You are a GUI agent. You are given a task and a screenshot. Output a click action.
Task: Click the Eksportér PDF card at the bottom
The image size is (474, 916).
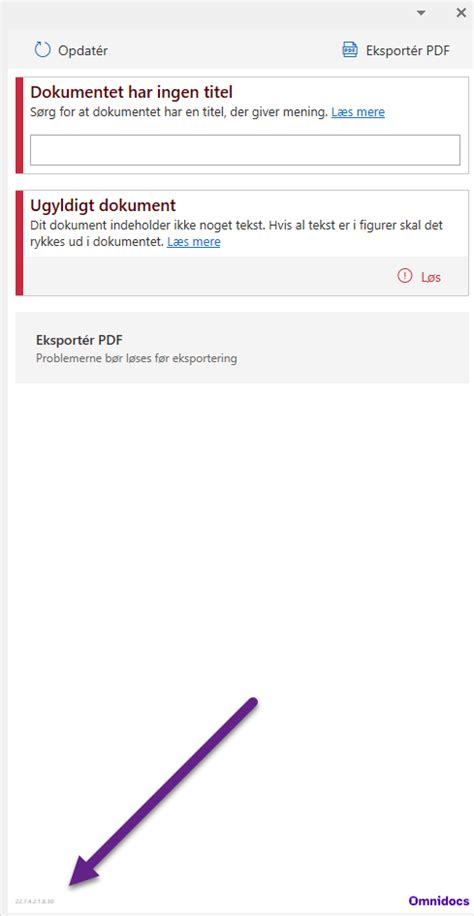click(x=242, y=348)
